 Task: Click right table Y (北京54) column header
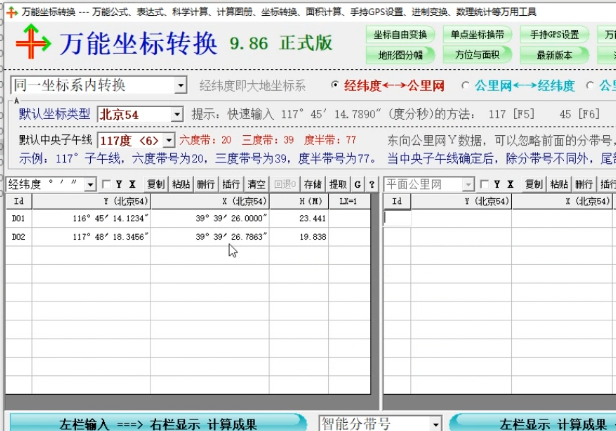[461, 202]
